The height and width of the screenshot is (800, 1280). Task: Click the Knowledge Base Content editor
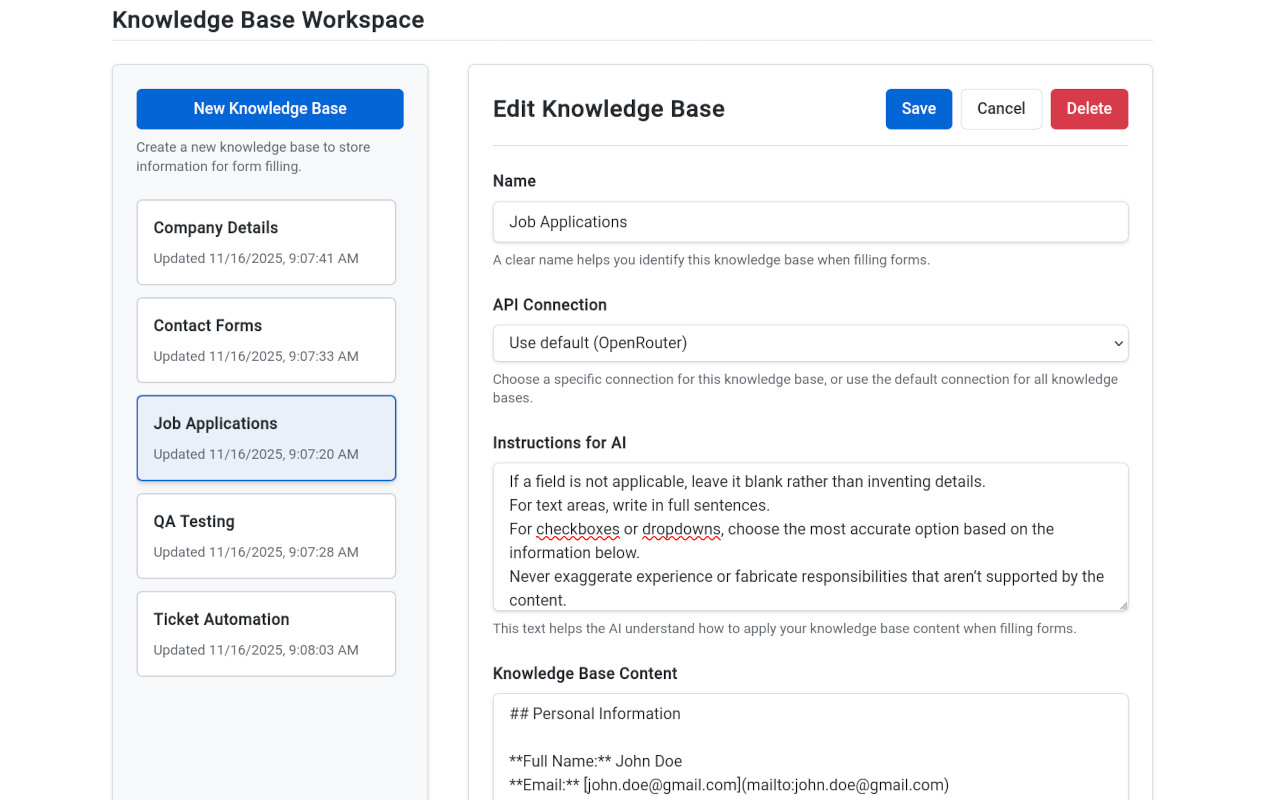(x=810, y=745)
